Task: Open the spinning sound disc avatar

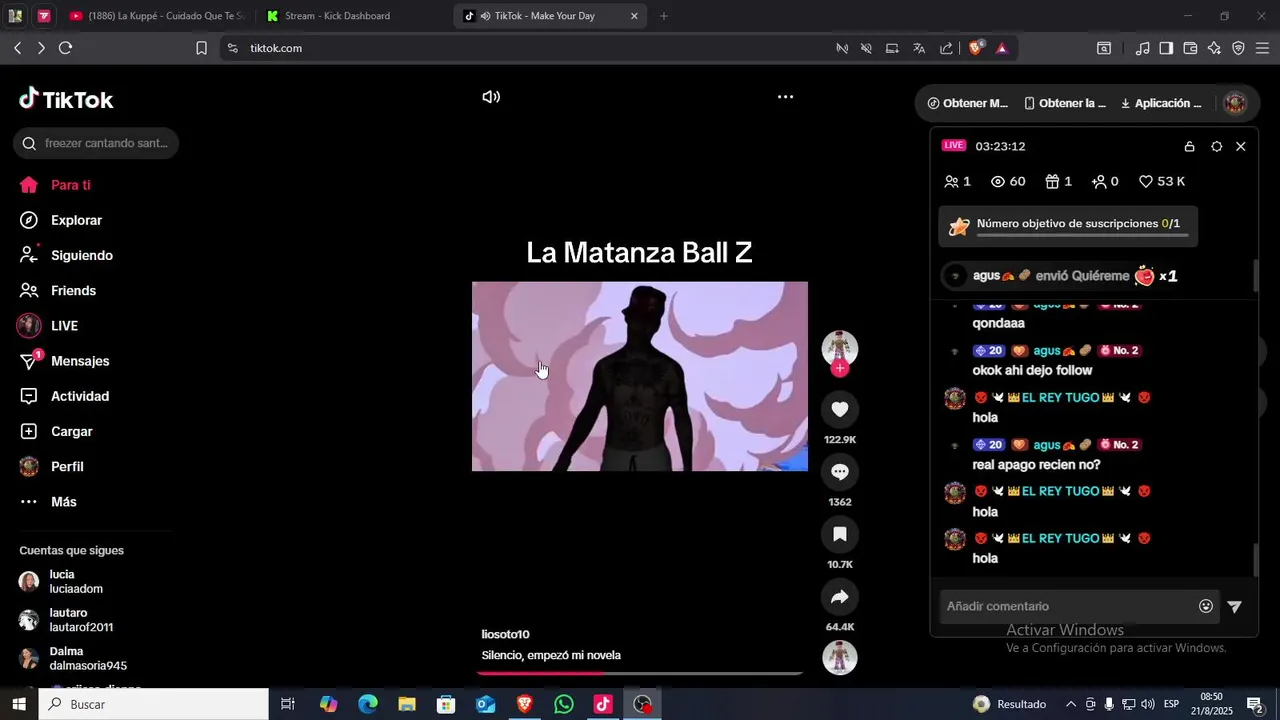Action: 840,657
